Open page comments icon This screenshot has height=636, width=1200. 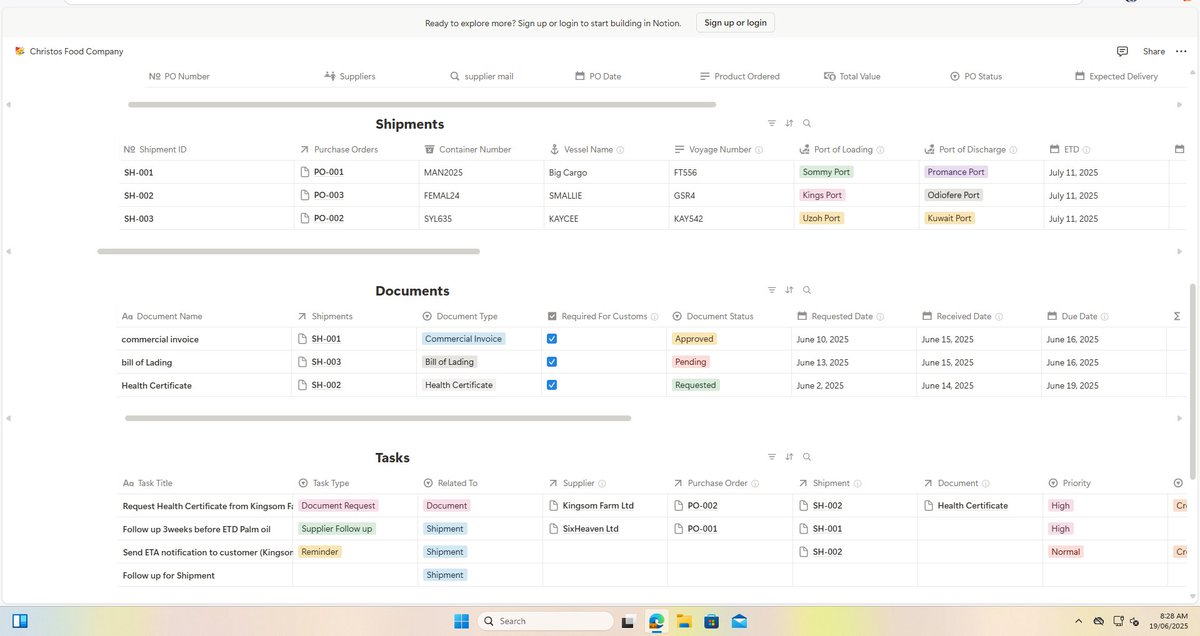[1122, 51]
